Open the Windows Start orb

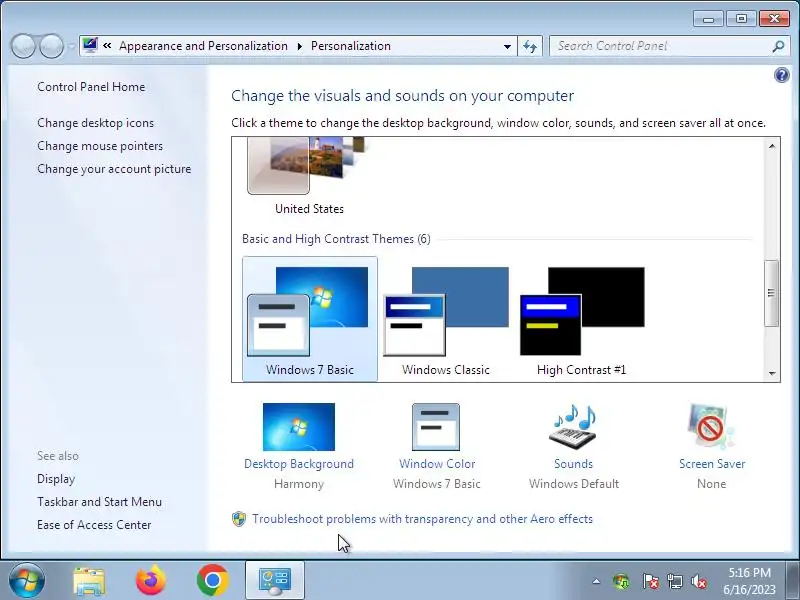pos(27,580)
